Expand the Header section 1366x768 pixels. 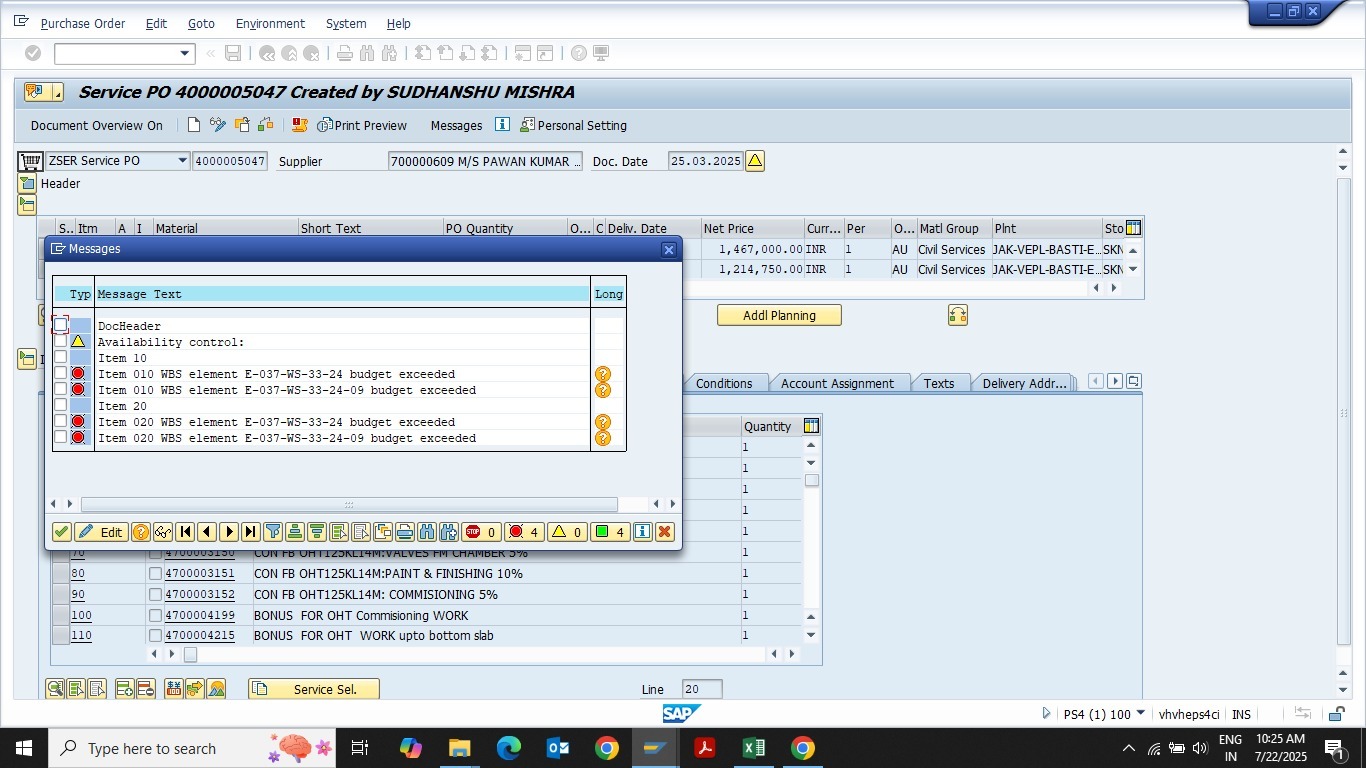click(x=27, y=184)
